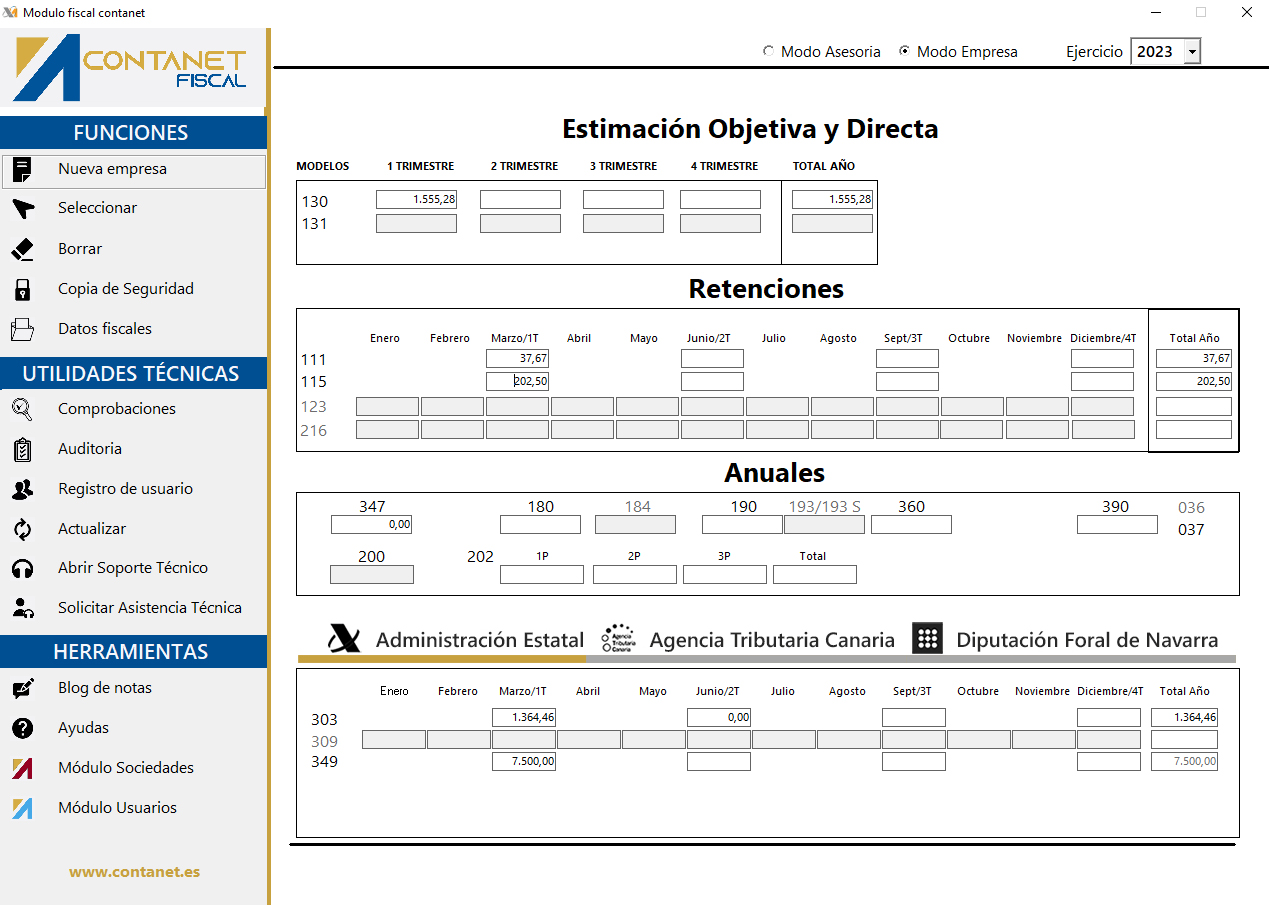Click the Abrir Soporte Técnico headphones icon
The height and width of the screenshot is (905, 1269).
(22, 569)
